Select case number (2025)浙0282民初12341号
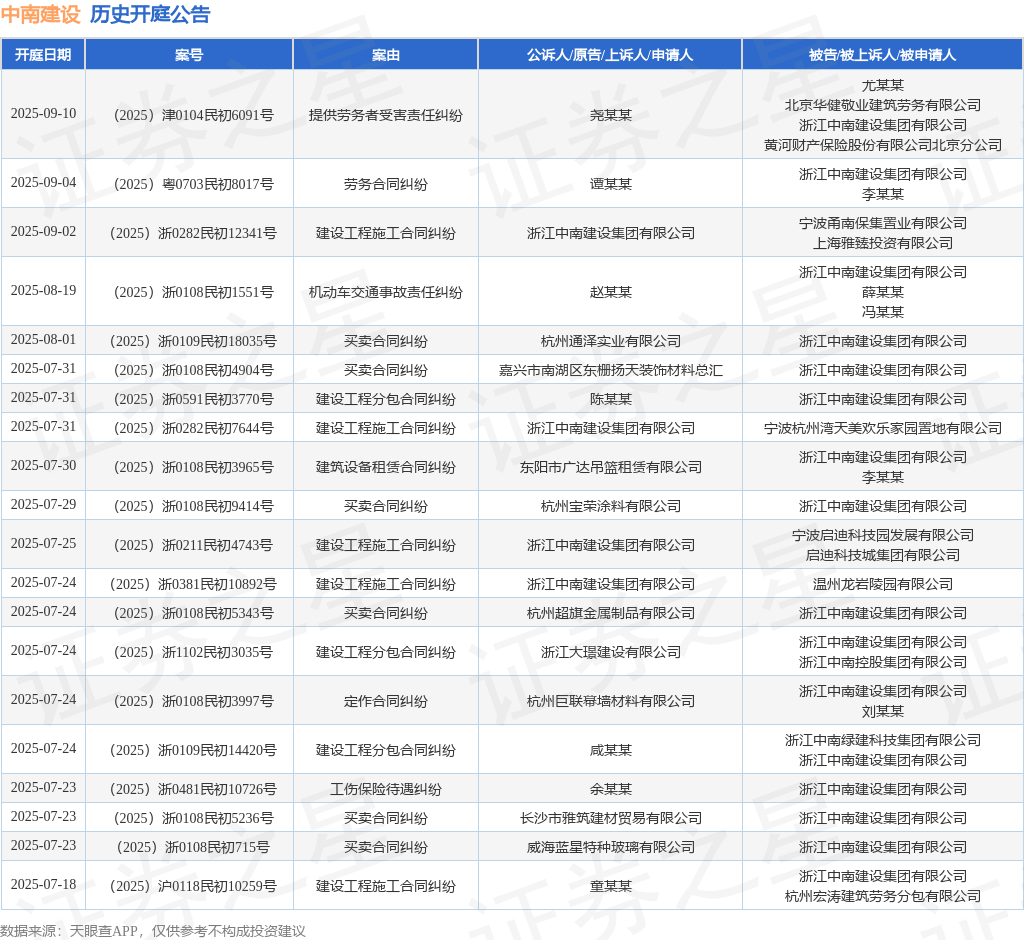The image size is (1024, 940). (193, 233)
